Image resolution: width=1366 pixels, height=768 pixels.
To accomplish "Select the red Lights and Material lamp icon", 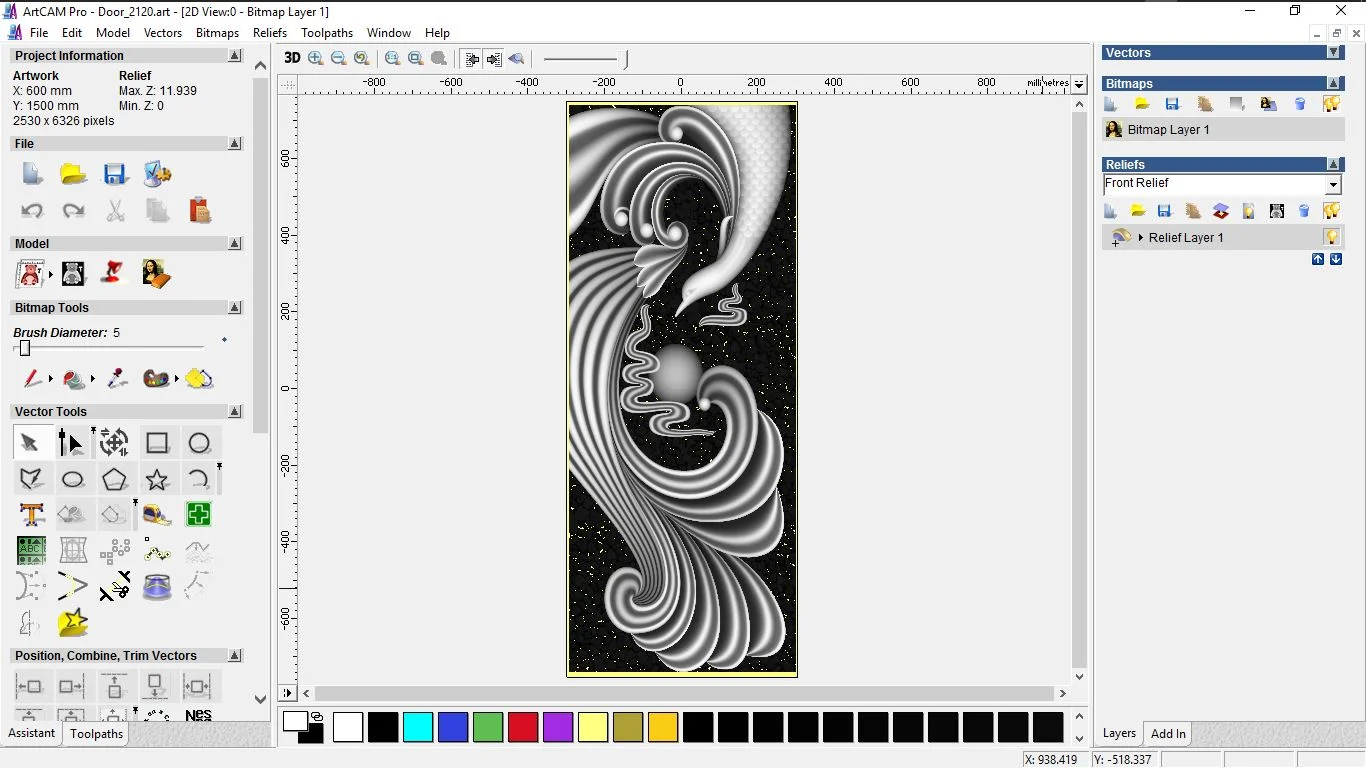I will pos(115,273).
